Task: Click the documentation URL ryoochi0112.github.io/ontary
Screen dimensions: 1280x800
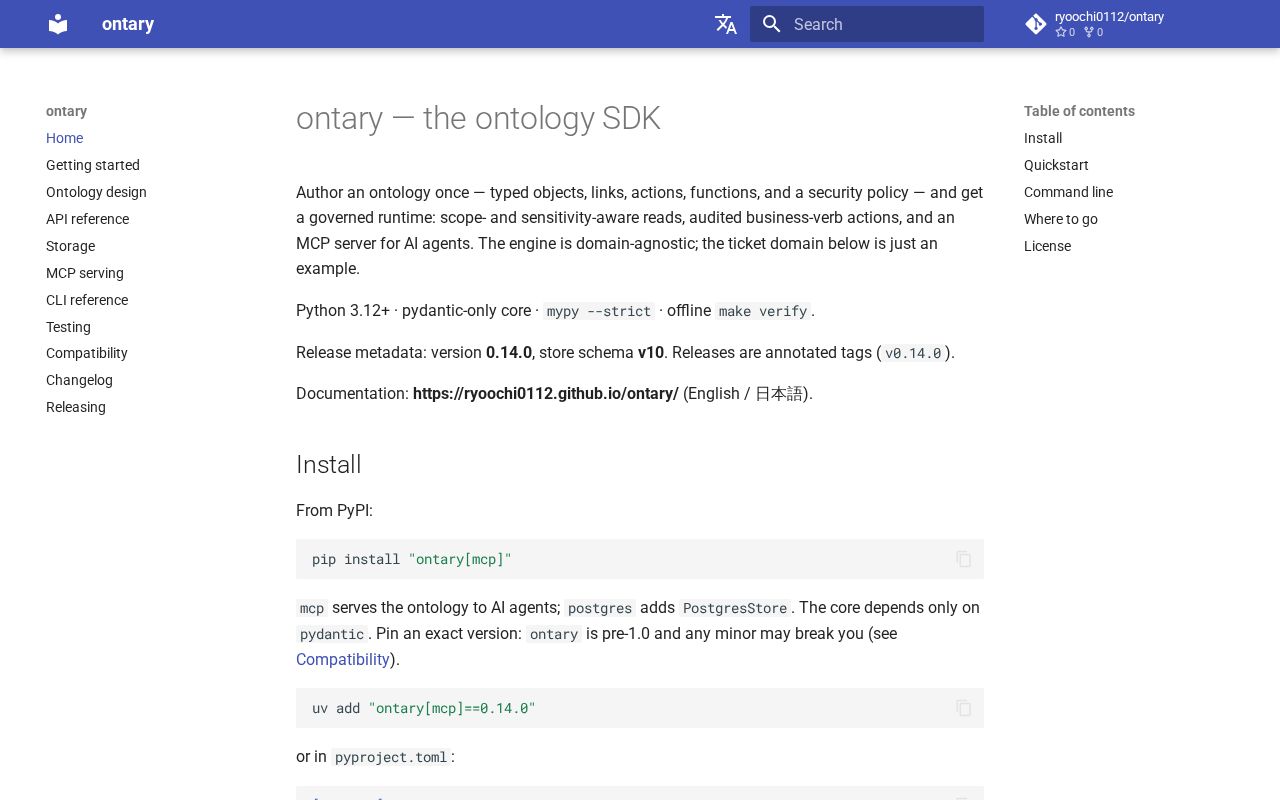Action: coord(546,393)
